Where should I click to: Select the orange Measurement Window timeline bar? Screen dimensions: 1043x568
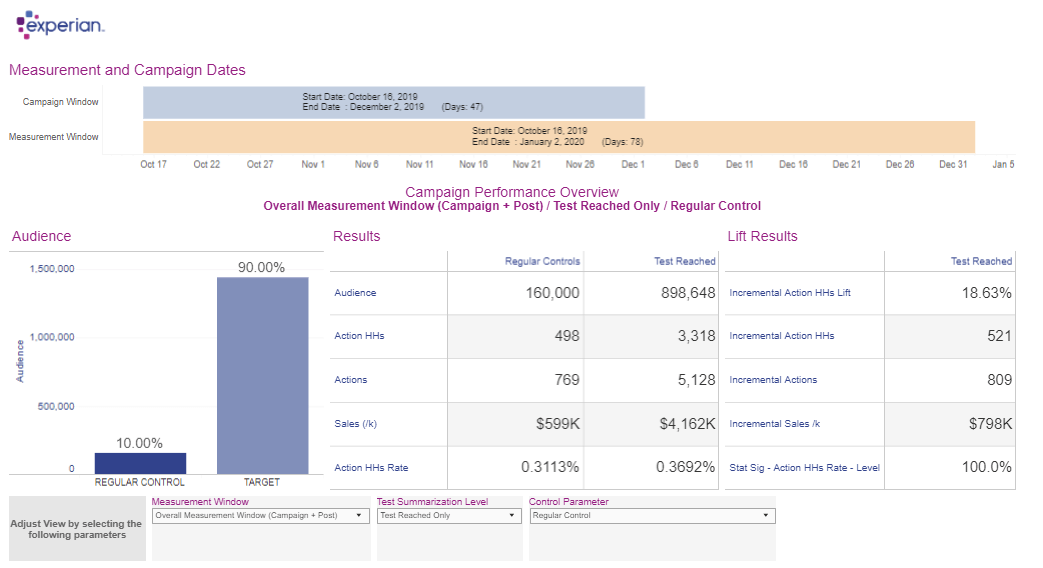click(x=558, y=136)
